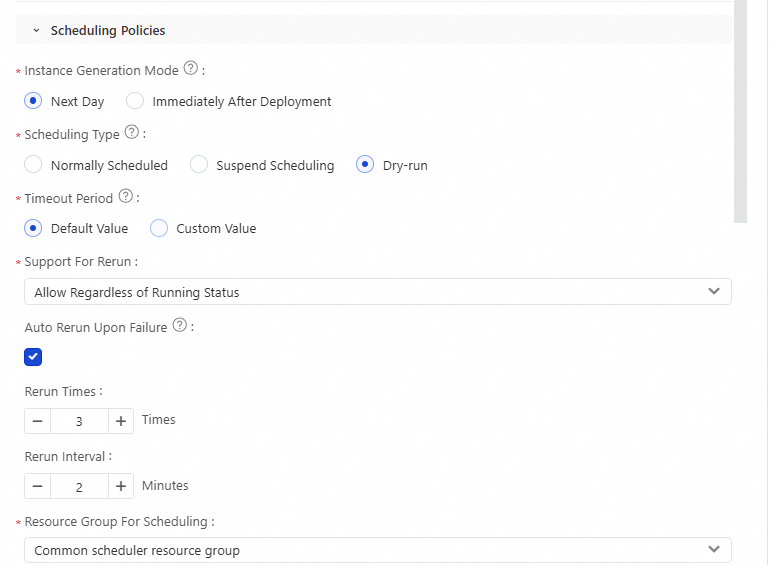This screenshot has width=769, height=565.
Task: Decrease Rerun Times with minus button
Action: [37, 421]
